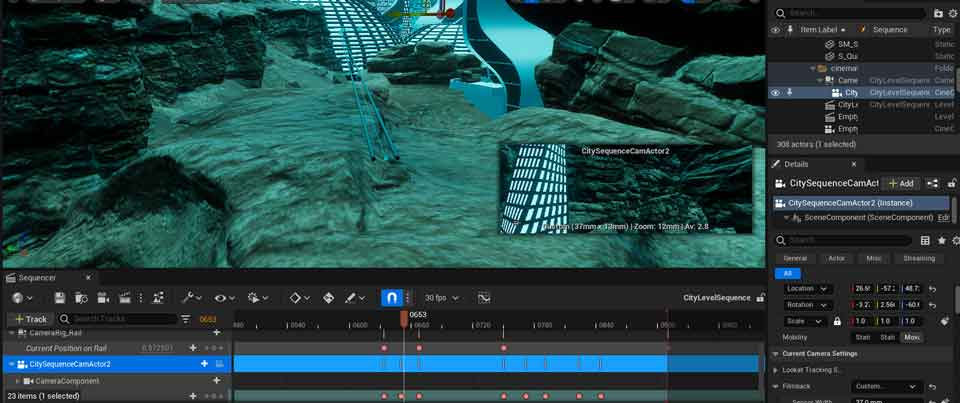Select the All filter tab
Screen dimensions: 960x403
788,274
